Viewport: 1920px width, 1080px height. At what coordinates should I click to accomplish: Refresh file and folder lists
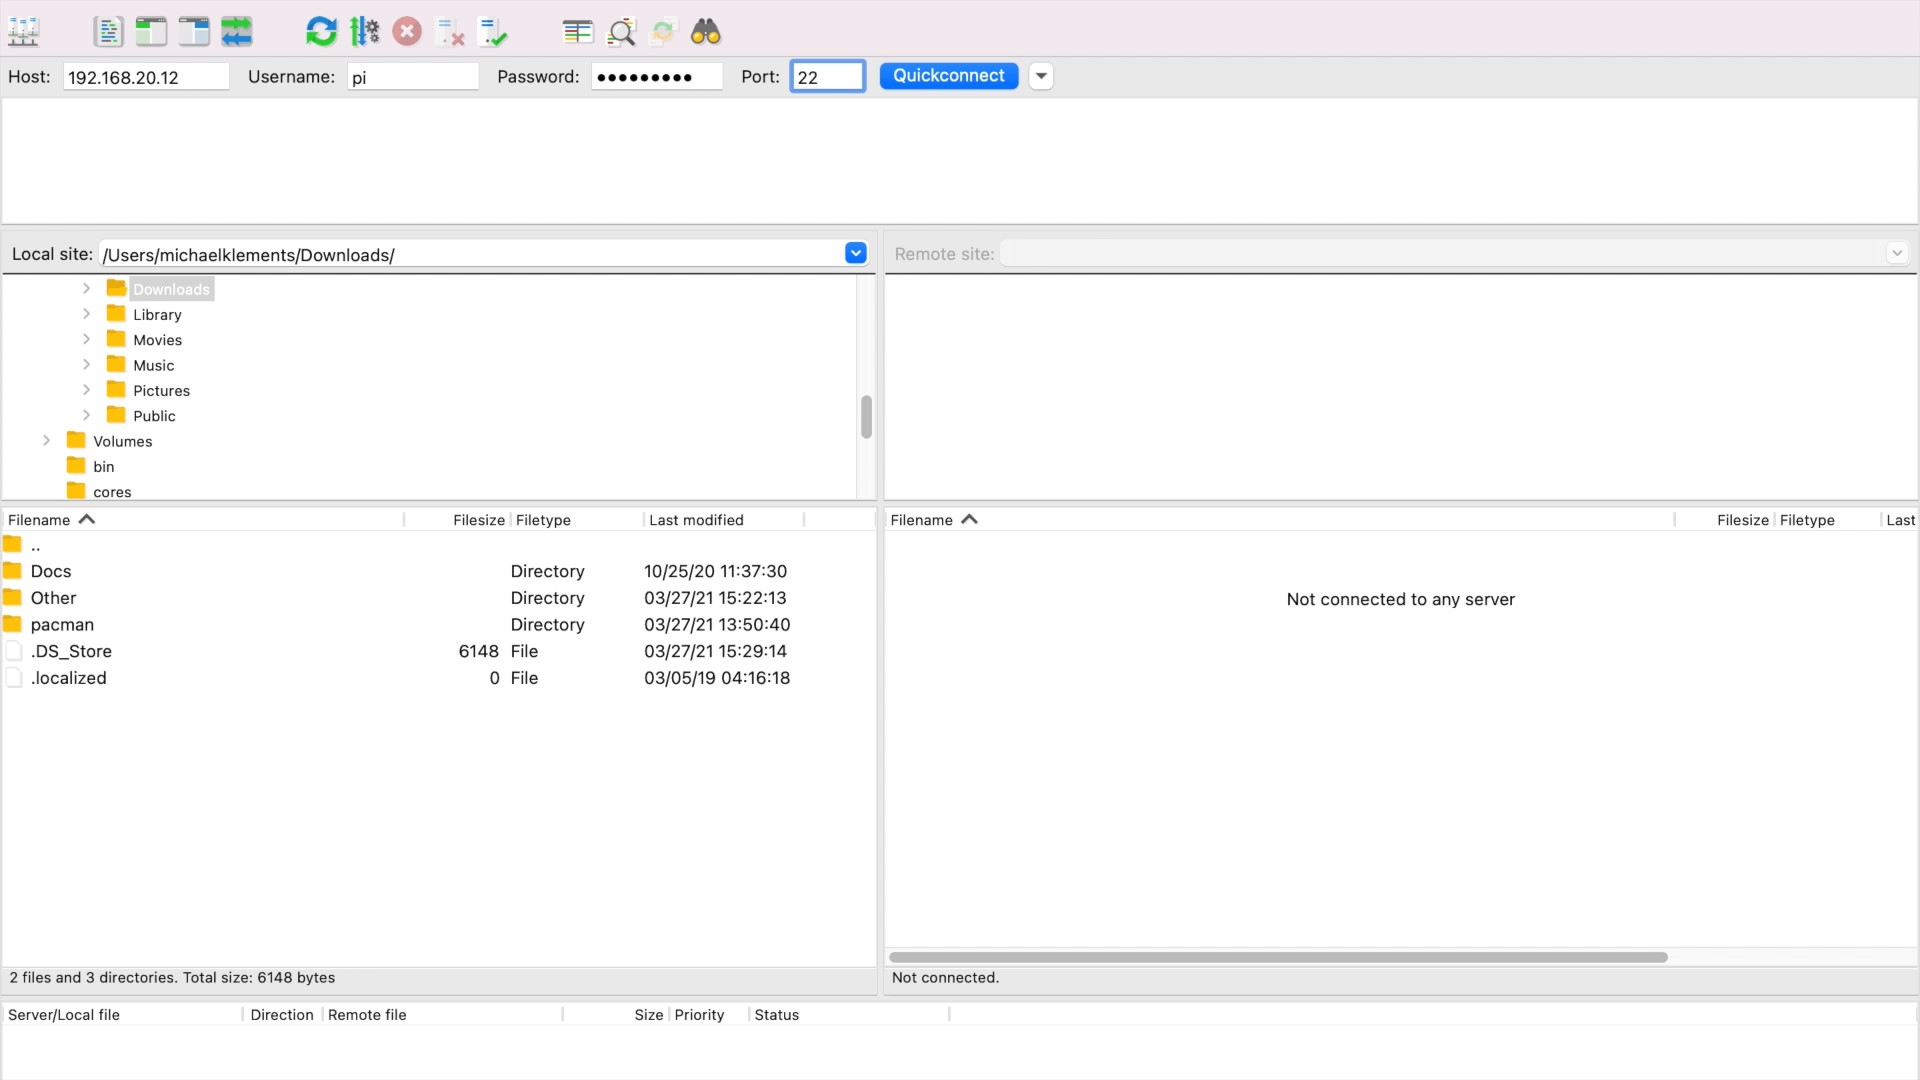[321, 32]
